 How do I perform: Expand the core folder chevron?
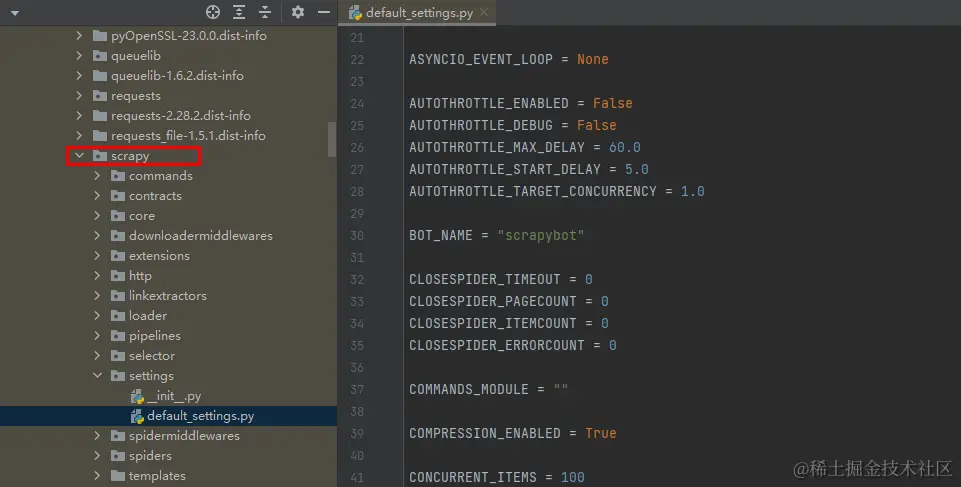(97, 216)
